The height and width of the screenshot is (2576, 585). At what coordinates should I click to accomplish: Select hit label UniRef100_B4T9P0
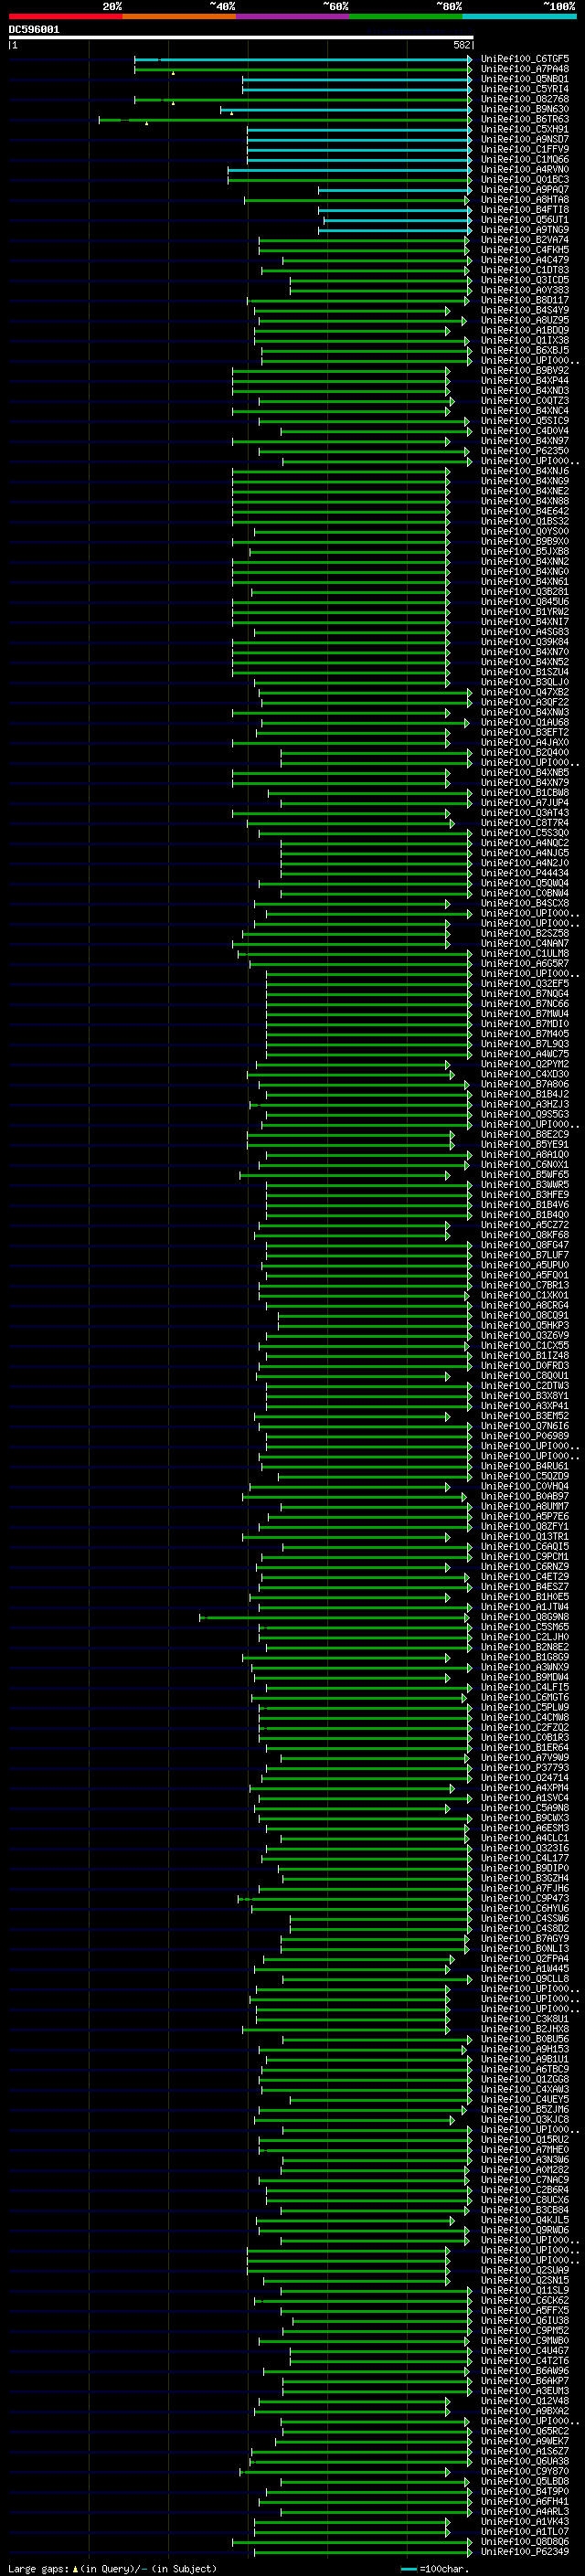pyautogui.click(x=524, y=2491)
